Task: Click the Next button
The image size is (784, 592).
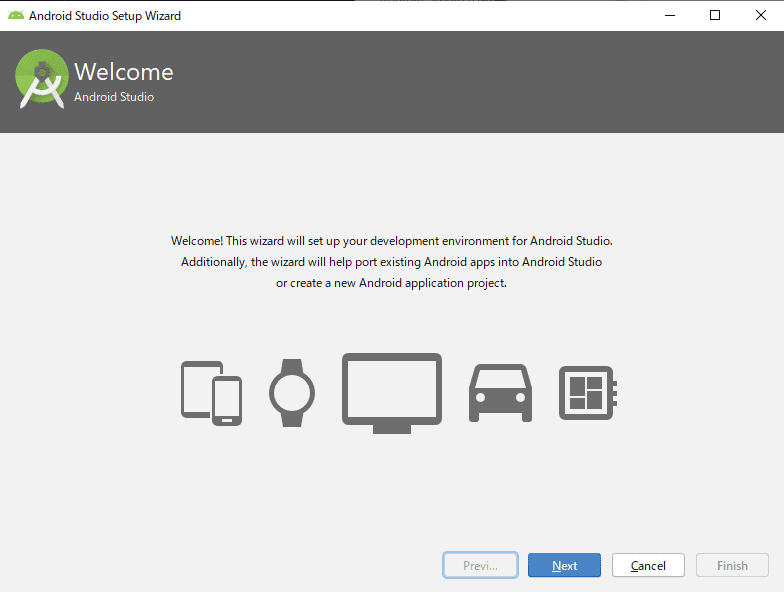Action: coord(564,566)
